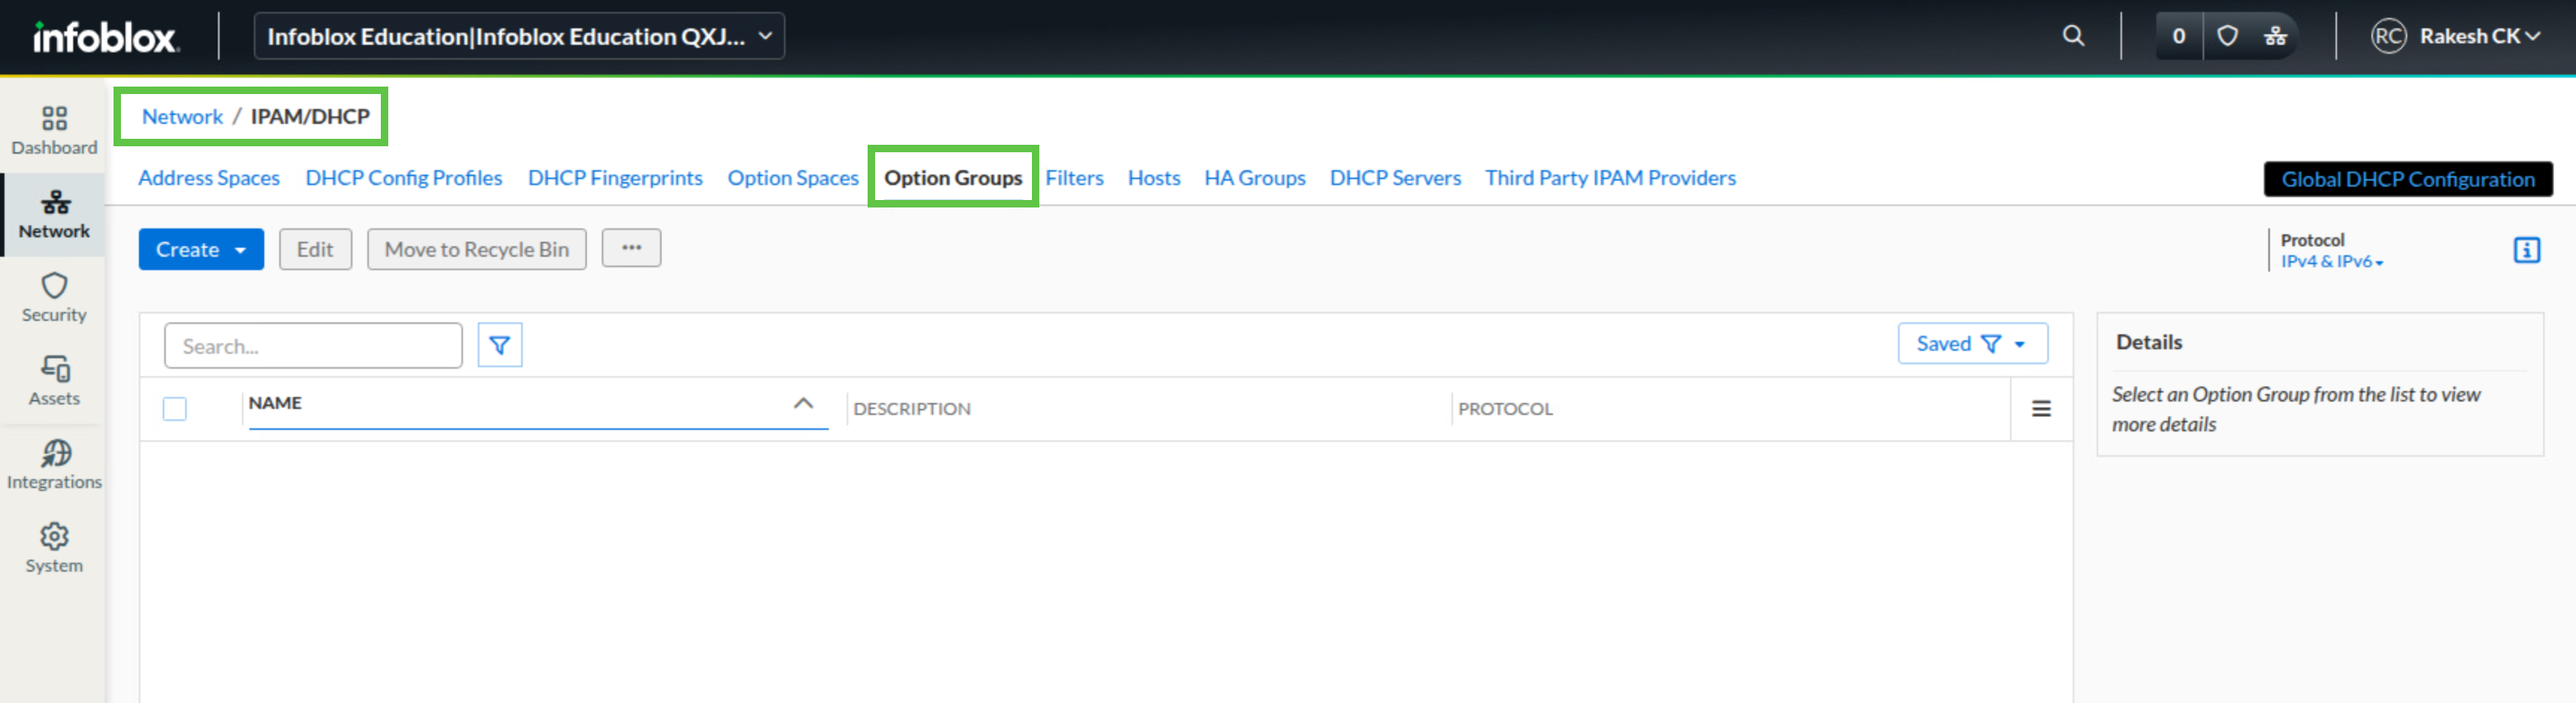Switch to the DHCP Fingerprints tab
This screenshot has width=2576, height=703.
[615, 178]
